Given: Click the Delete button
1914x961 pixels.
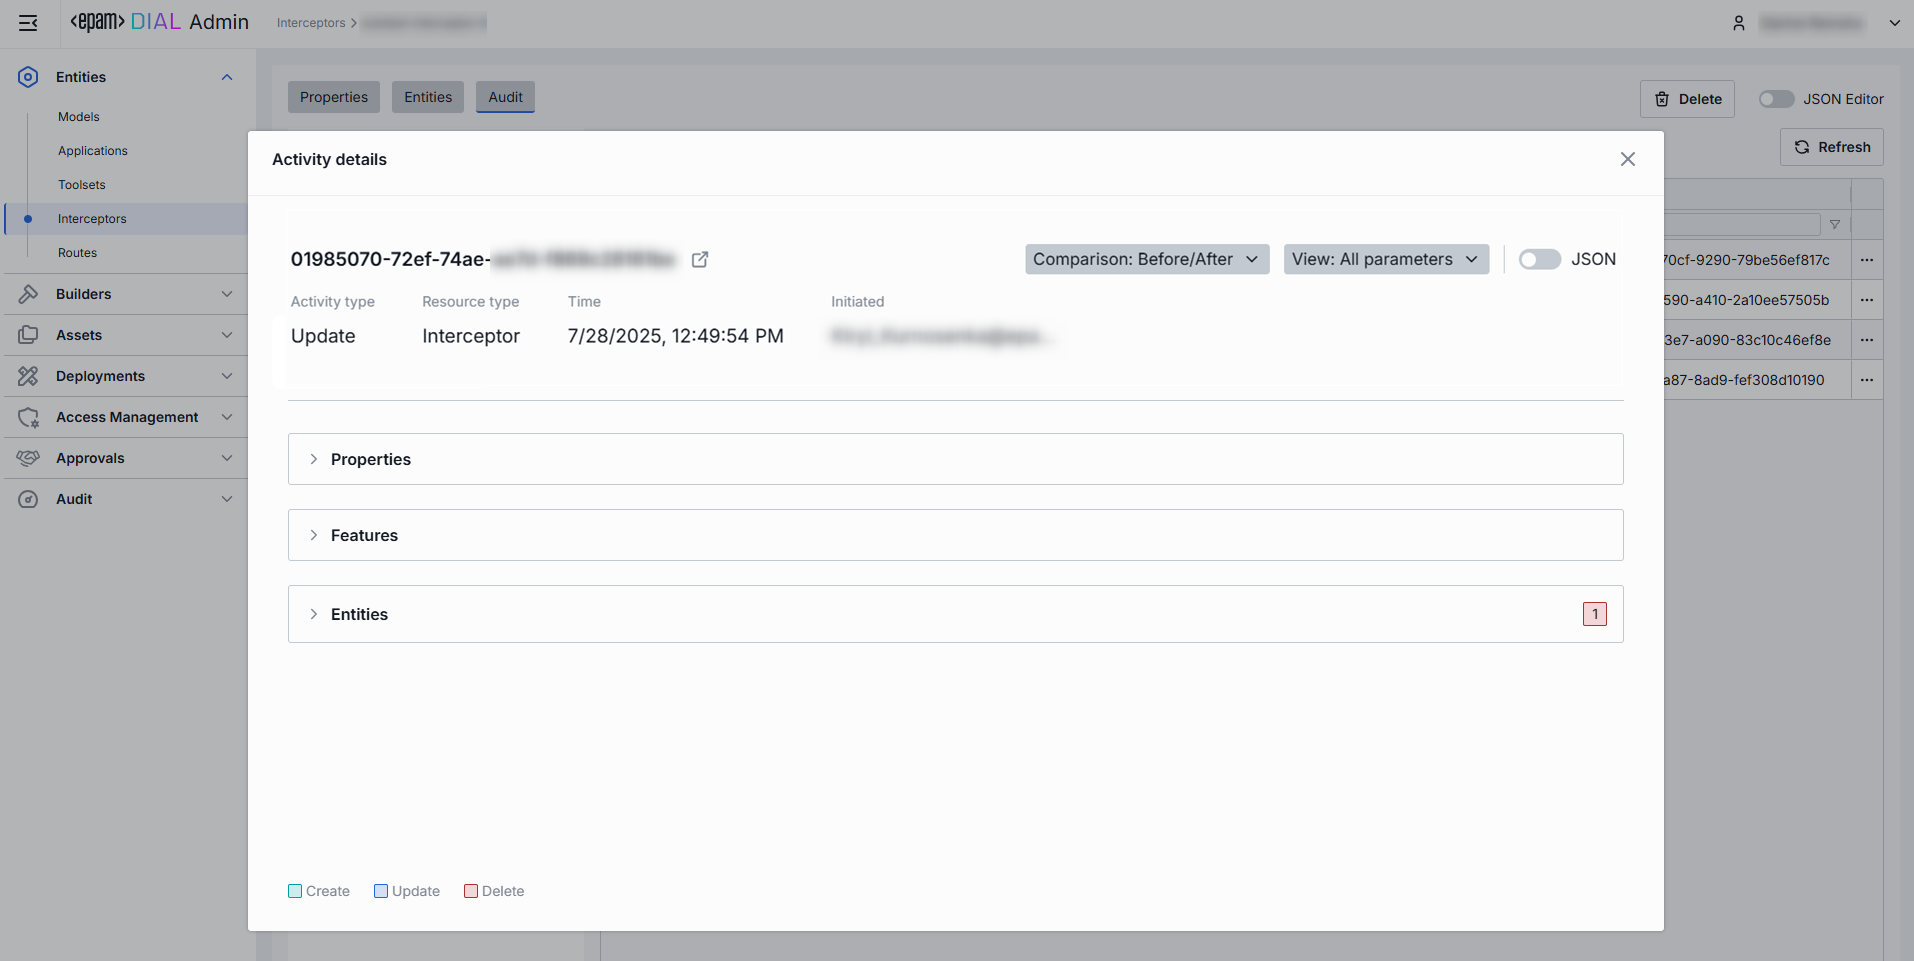Looking at the screenshot, I should (x=1687, y=99).
